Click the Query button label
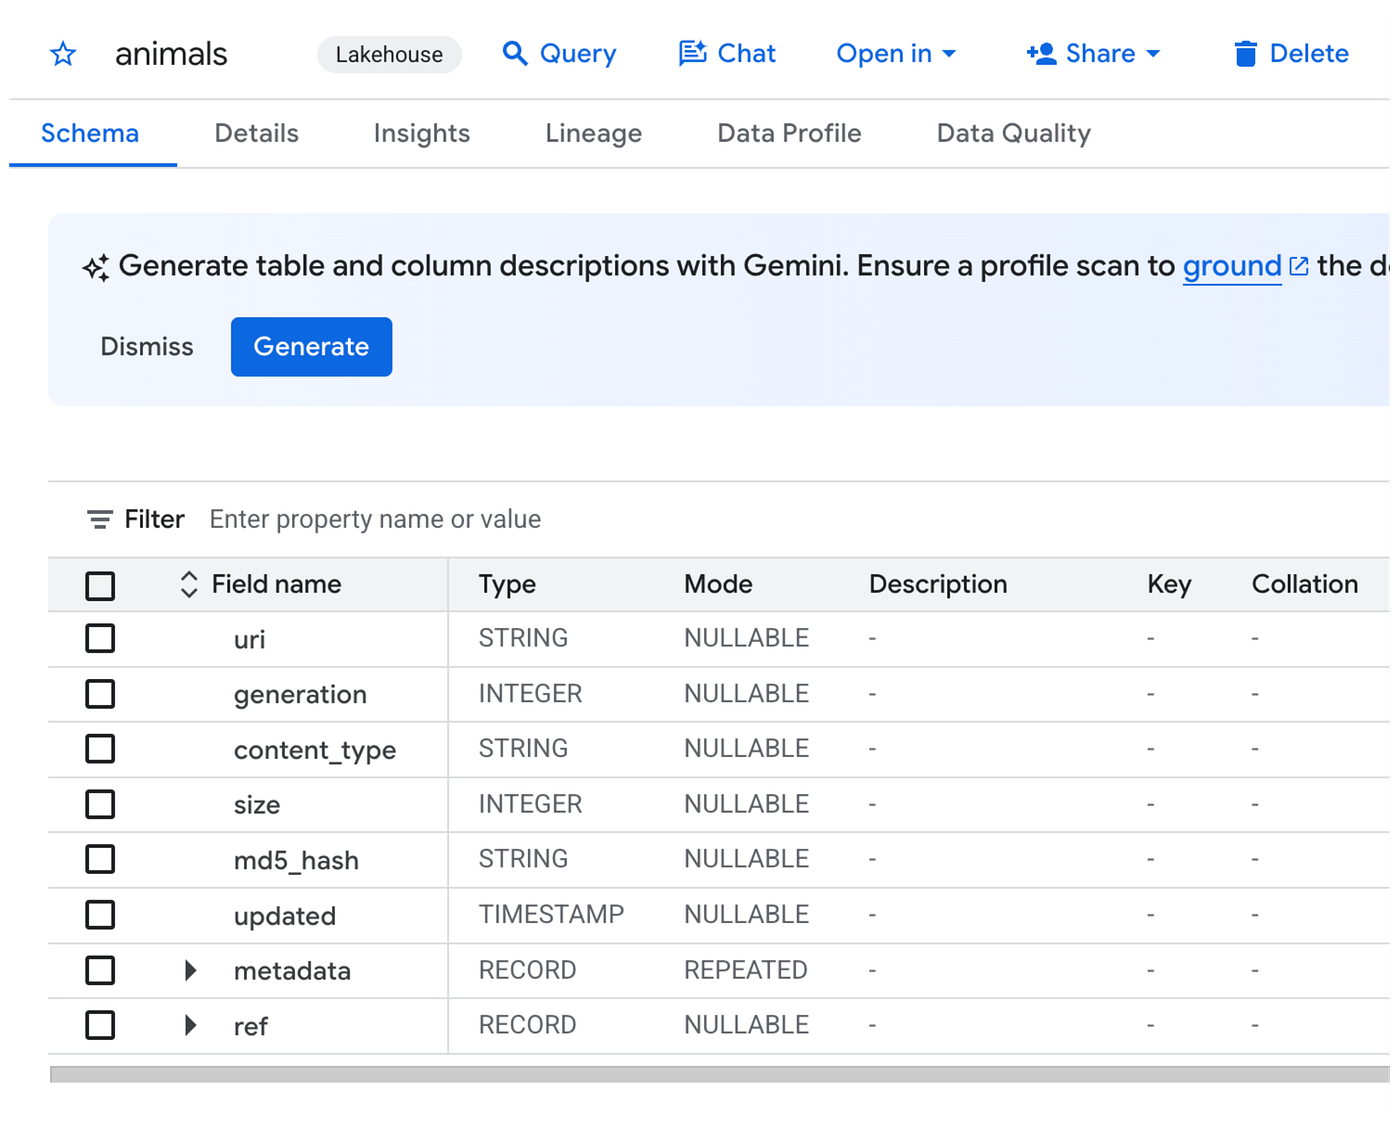The image size is (1400, 1128). [x=578, y=53]
